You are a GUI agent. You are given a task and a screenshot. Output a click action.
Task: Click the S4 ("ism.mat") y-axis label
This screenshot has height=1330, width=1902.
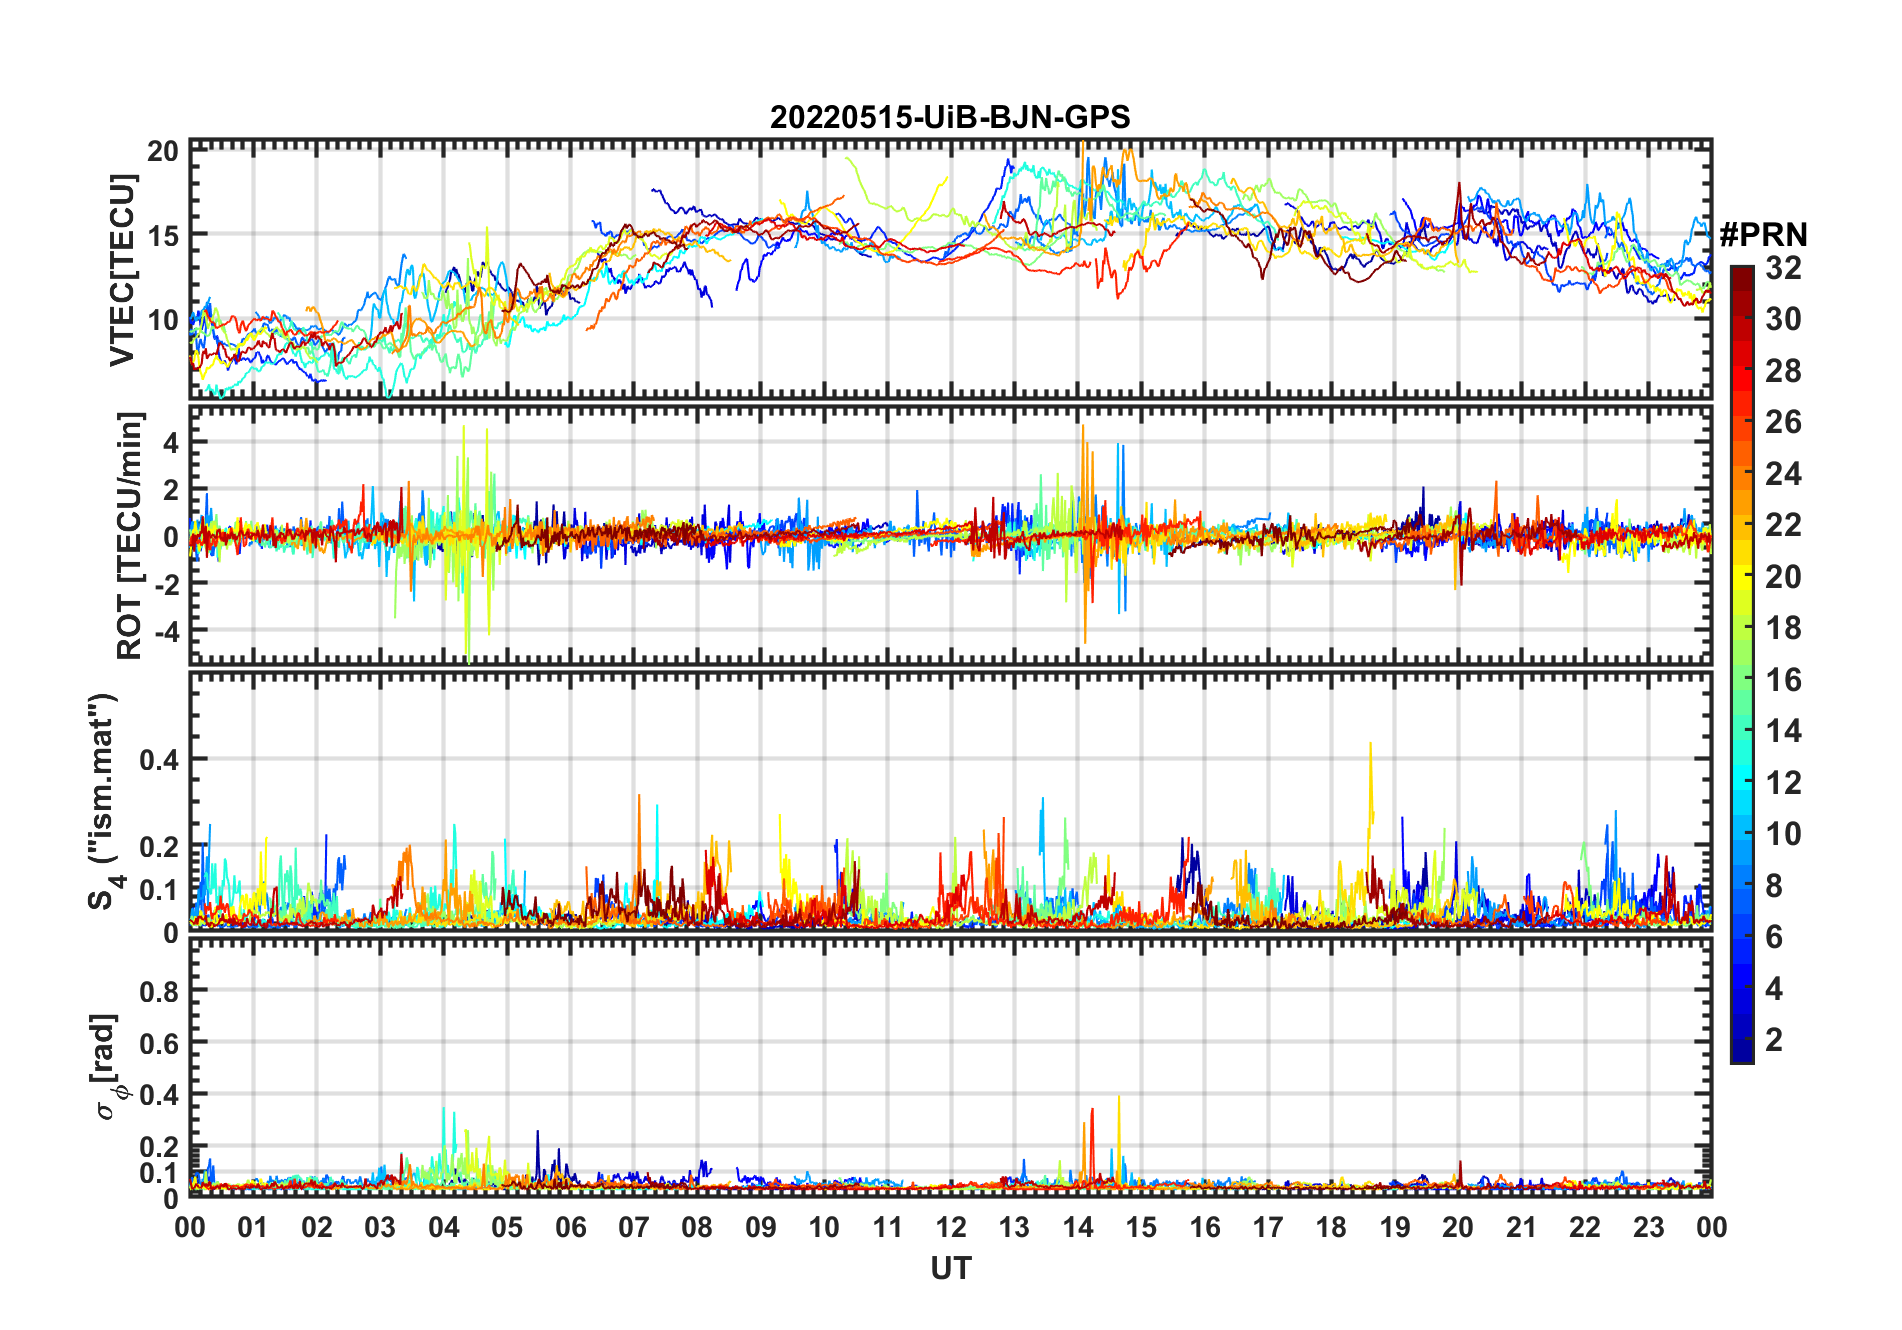(x=104, y=801)
